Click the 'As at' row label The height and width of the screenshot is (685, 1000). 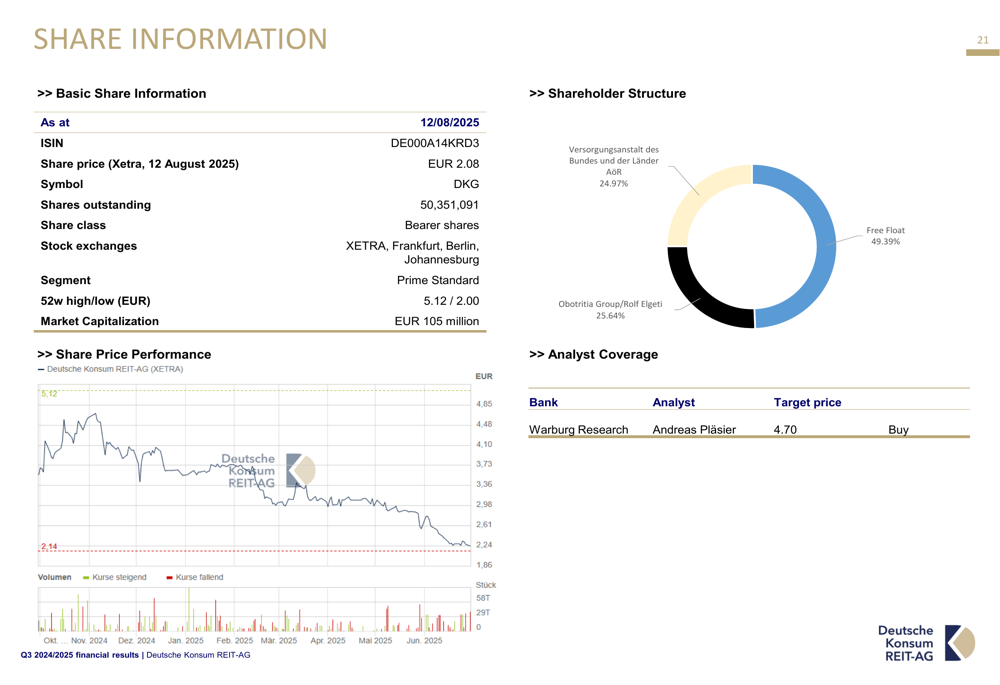pyautogui.click(x=55, y=122)
